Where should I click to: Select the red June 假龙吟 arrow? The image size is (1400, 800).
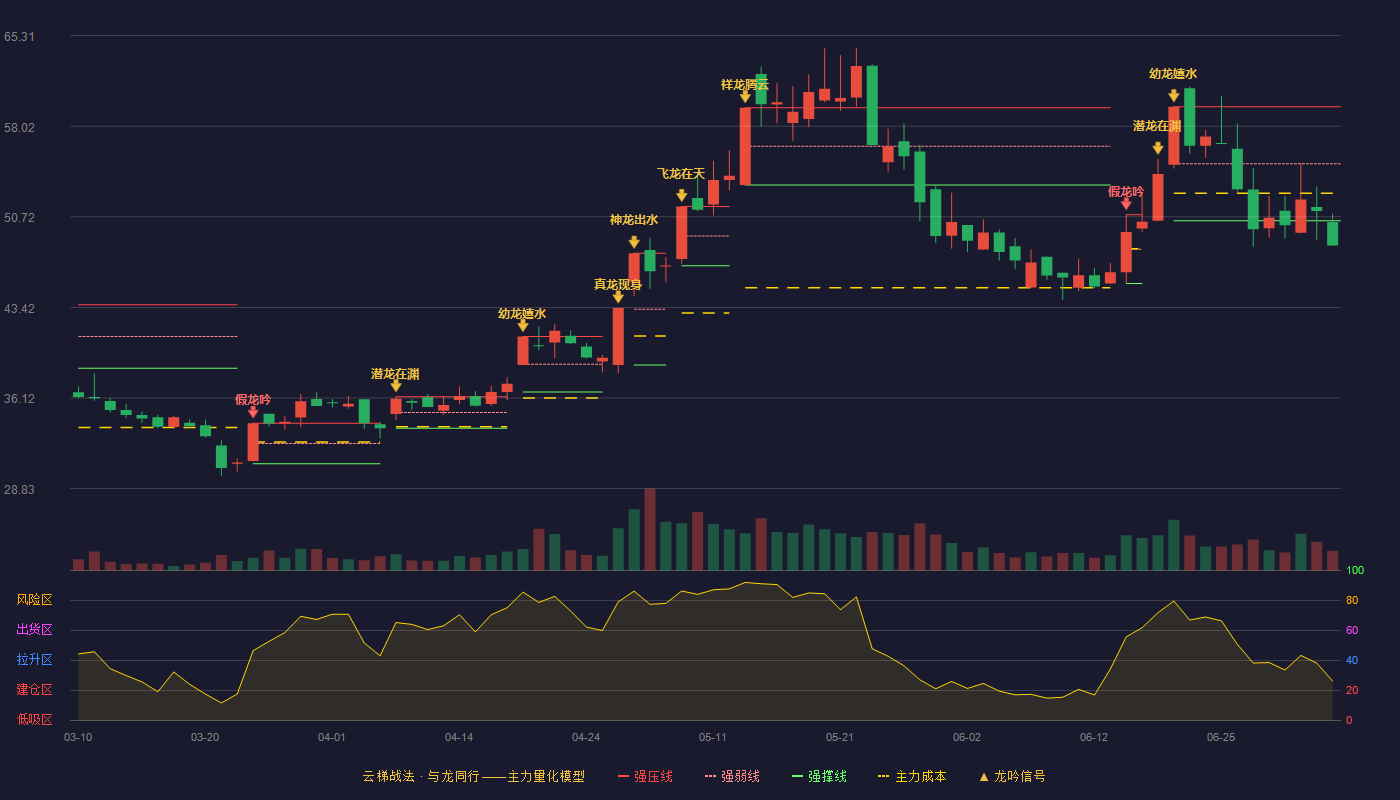1126,204
